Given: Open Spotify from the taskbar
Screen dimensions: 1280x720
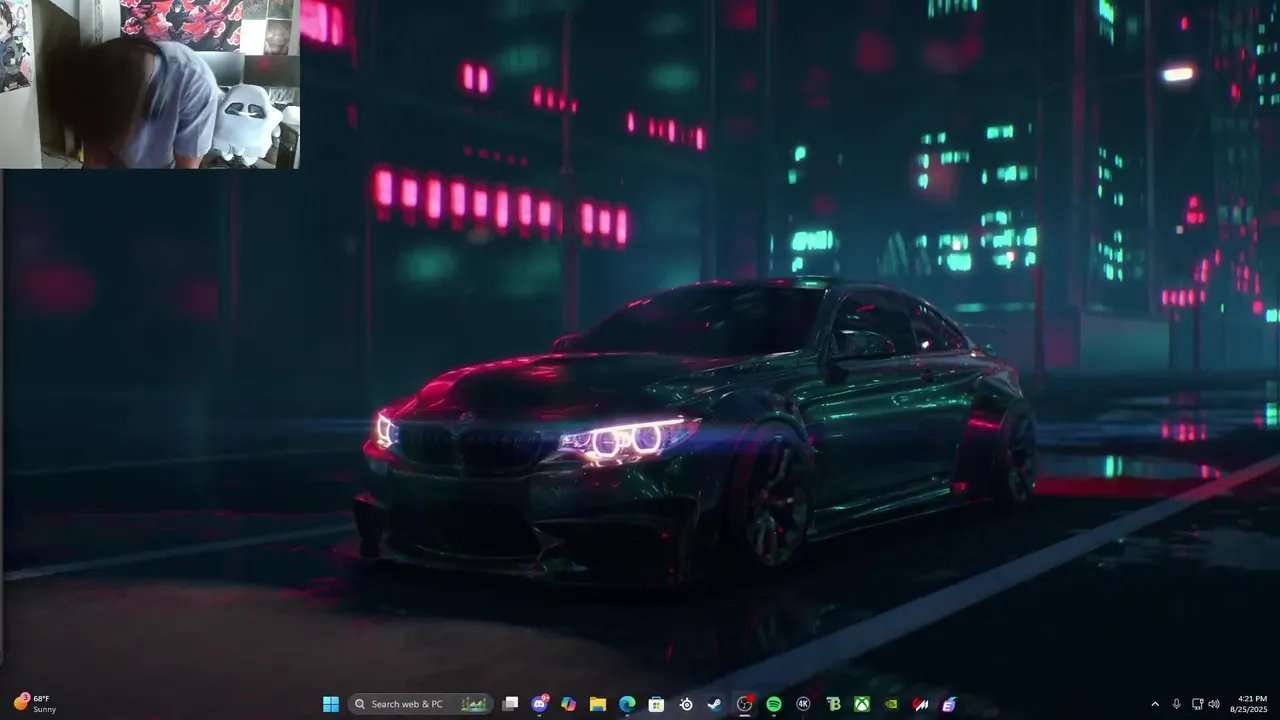Looking at the screenshot, I should coord(774,704).
